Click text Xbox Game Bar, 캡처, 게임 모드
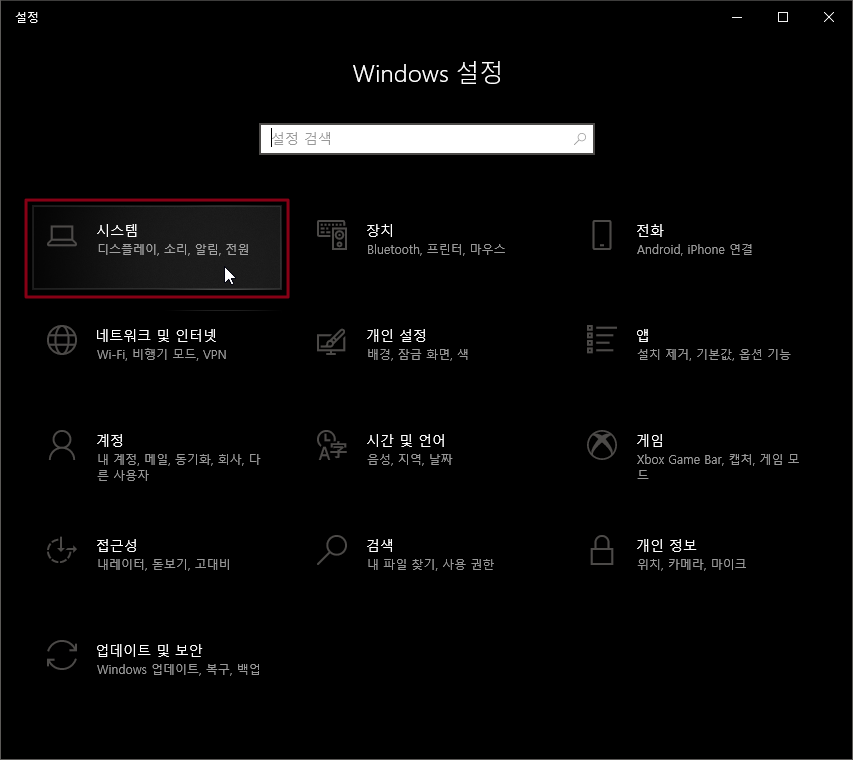The height and width of the screenshot is (760, 853). (718, 467)
